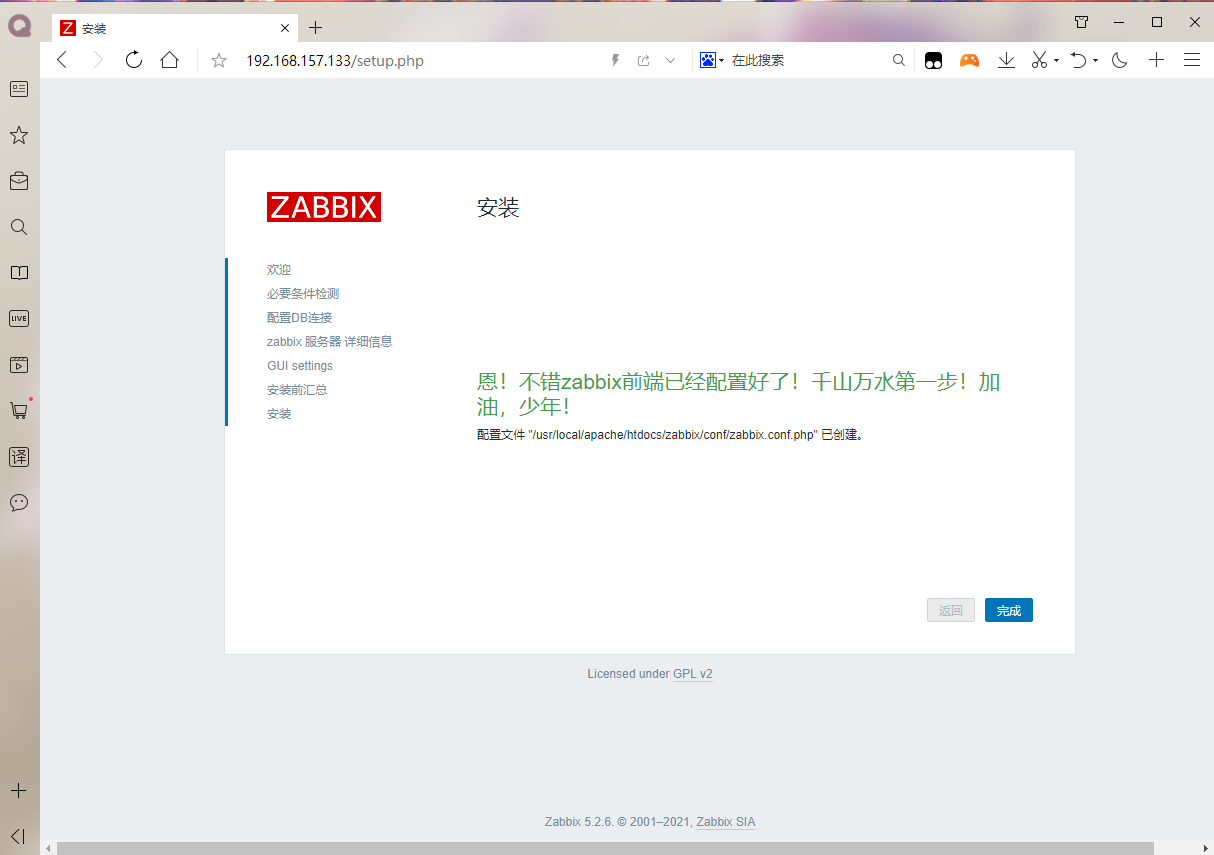The height and width of the screenshot is (855, 1214).
Task: Click the share icon in address bar
Action: [x=644, y=60]
